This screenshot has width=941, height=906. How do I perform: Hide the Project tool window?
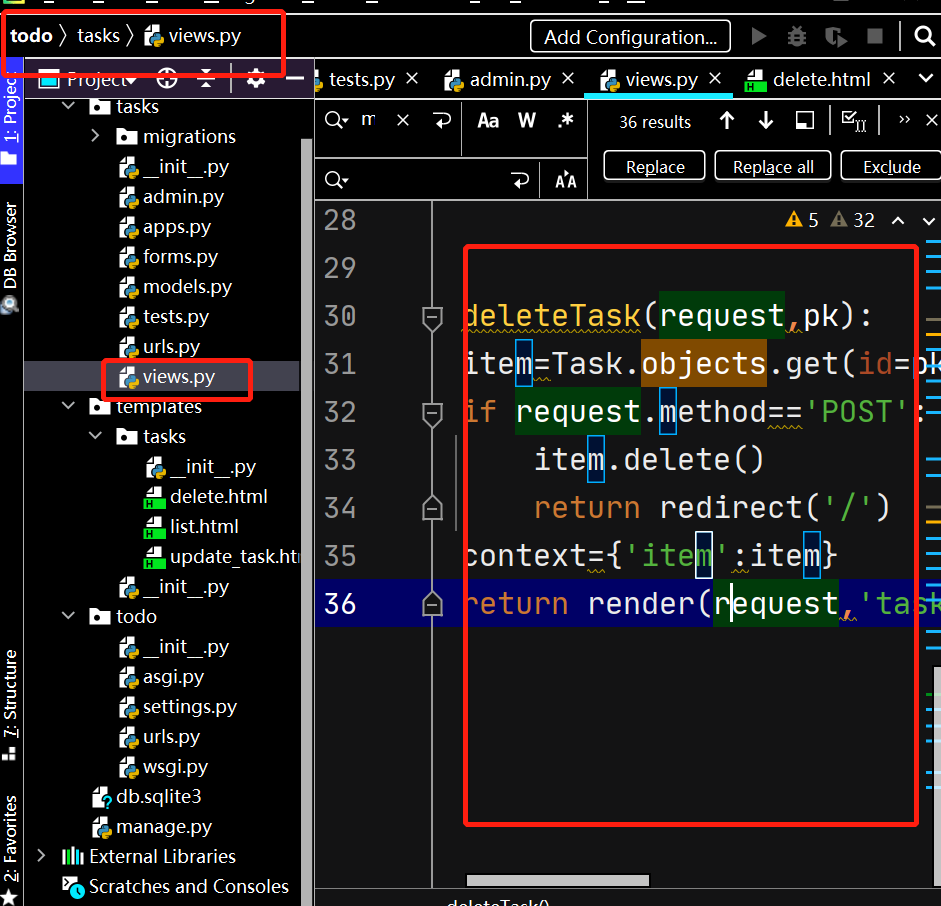[295, 79]
